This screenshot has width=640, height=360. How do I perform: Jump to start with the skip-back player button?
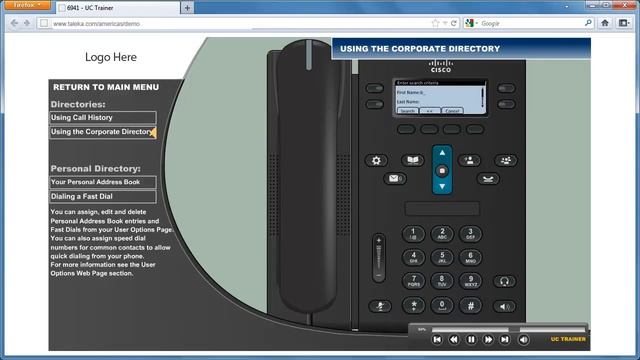point(437,340)
